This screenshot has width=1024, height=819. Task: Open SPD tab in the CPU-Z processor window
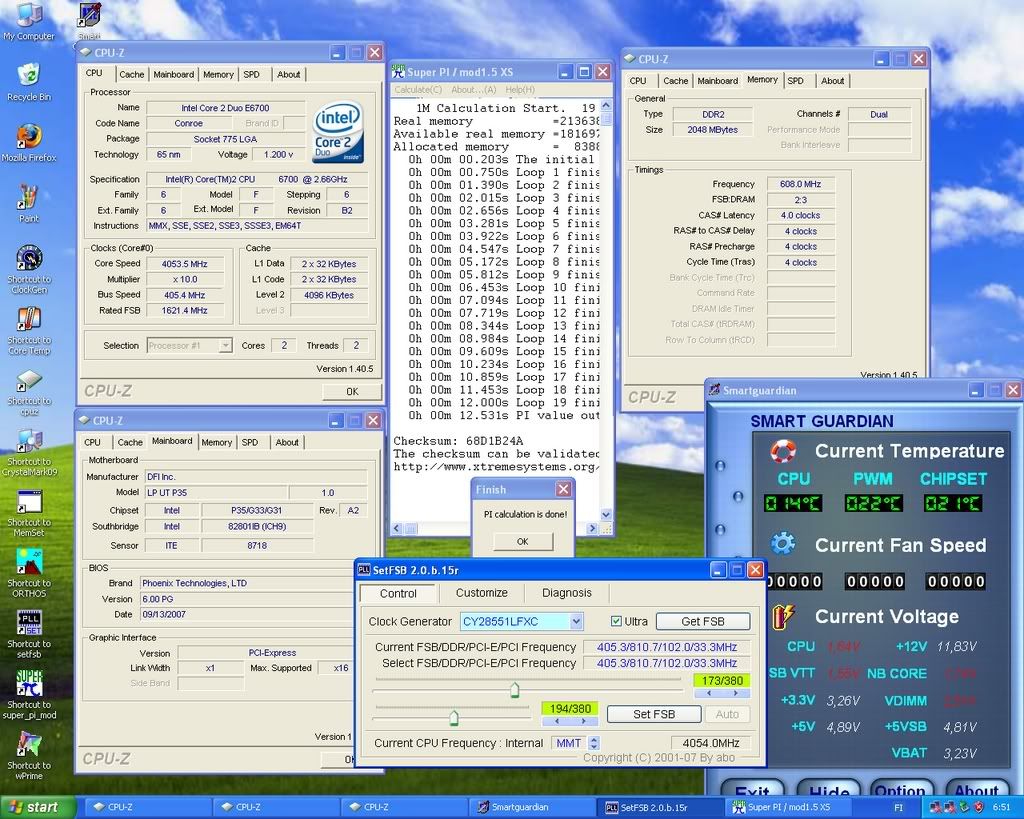point(251,74)
